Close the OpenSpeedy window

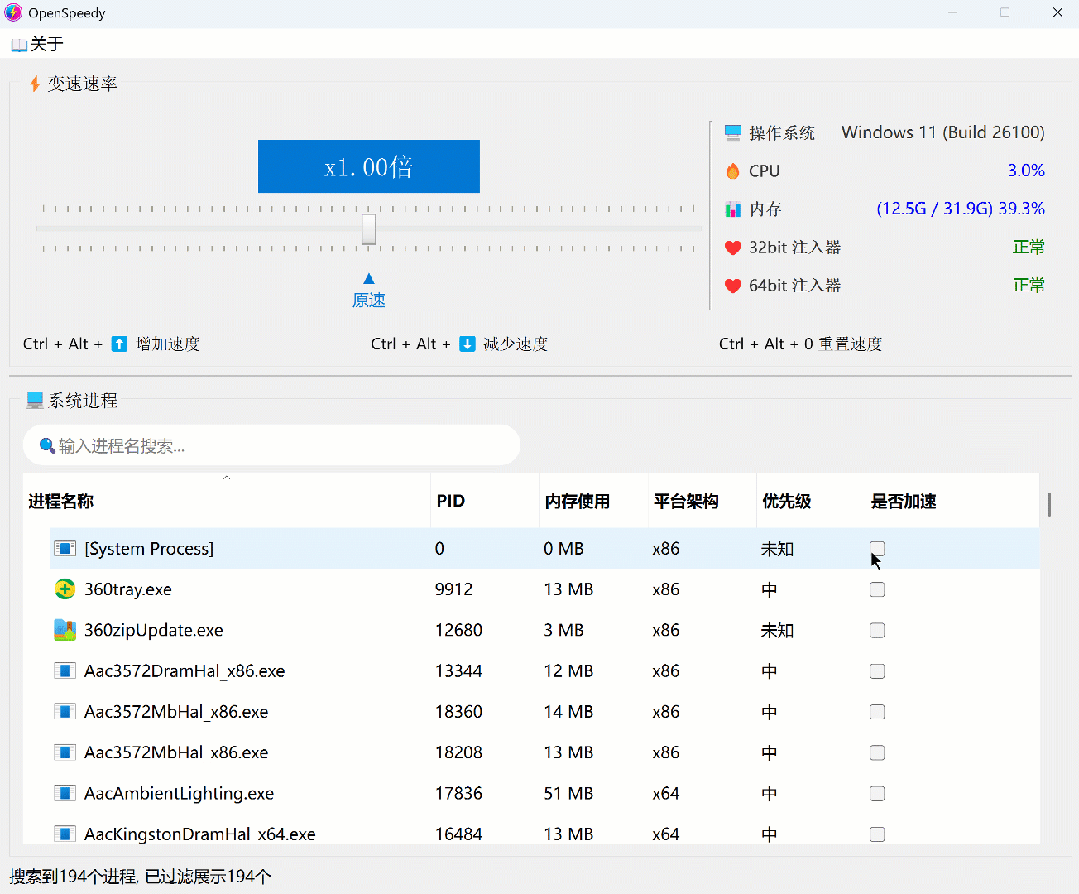(x=1058, y=12)
